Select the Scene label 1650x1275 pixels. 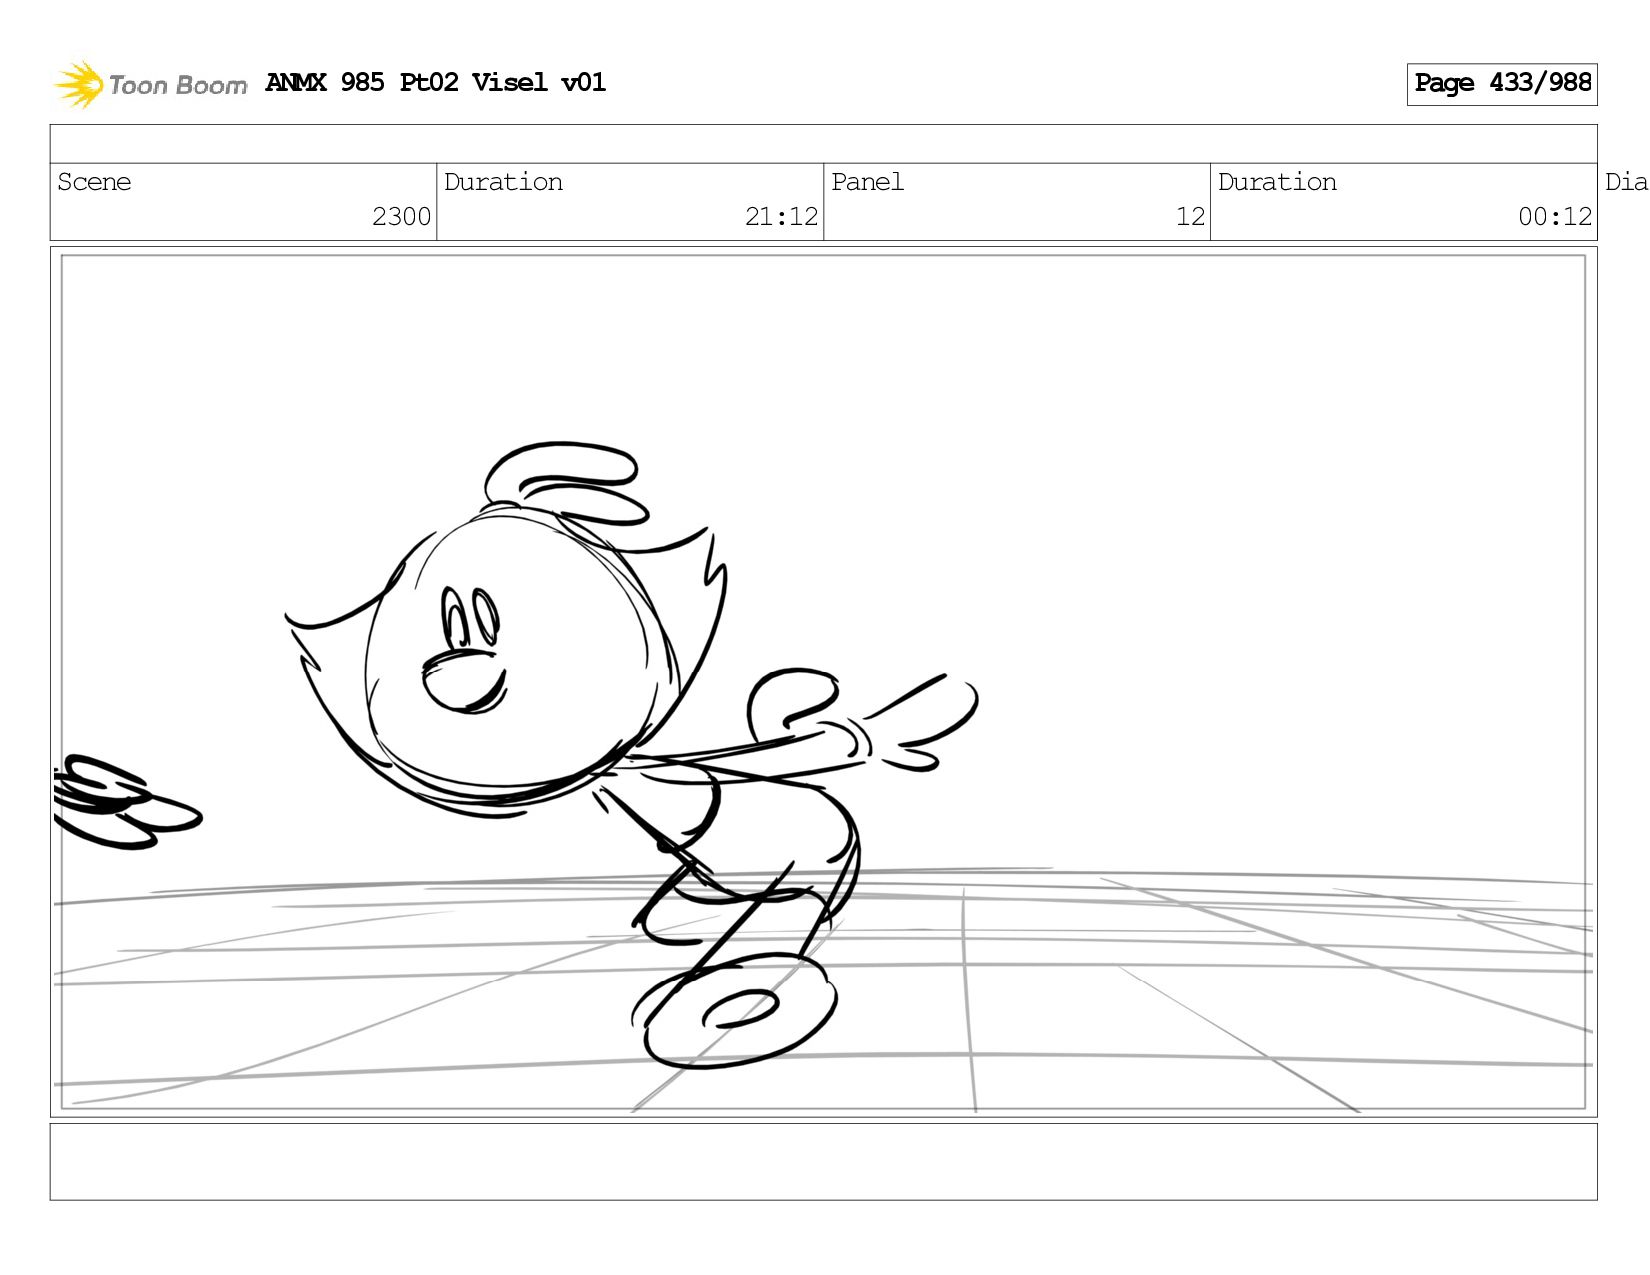pos(94,182)
